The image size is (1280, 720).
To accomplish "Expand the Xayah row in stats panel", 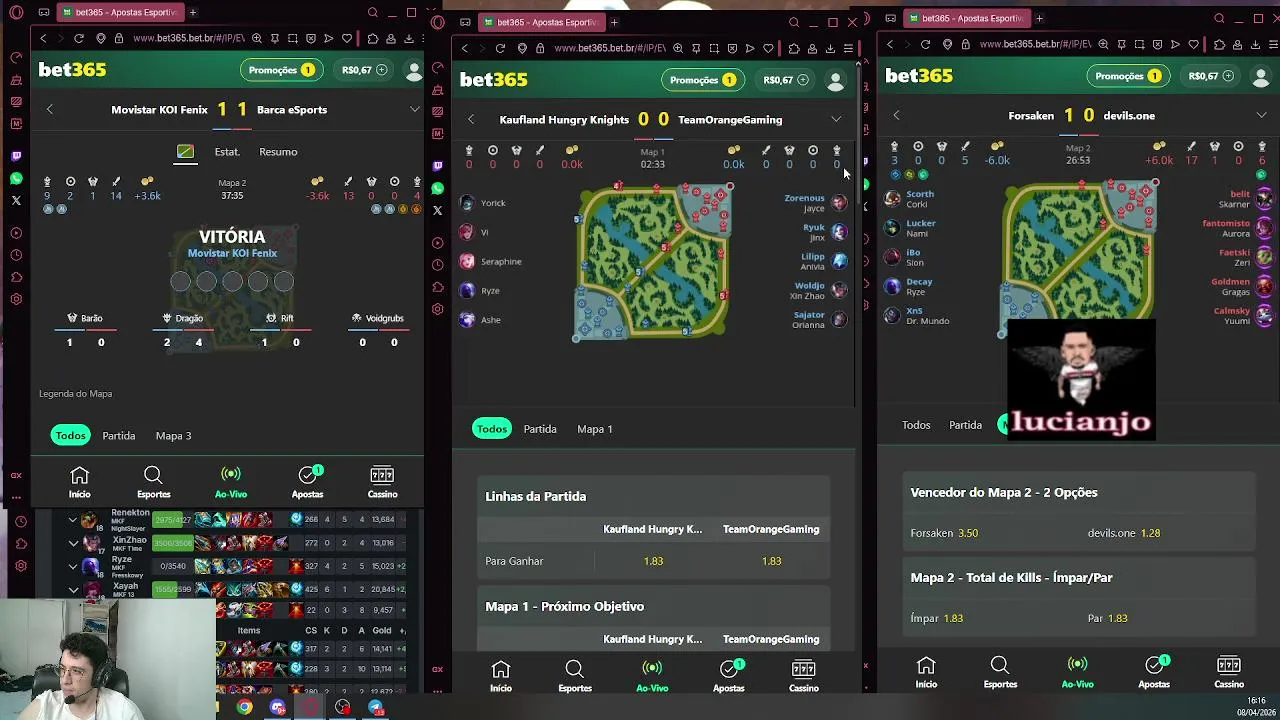I will pyautogui.click(x=73, y=590).
